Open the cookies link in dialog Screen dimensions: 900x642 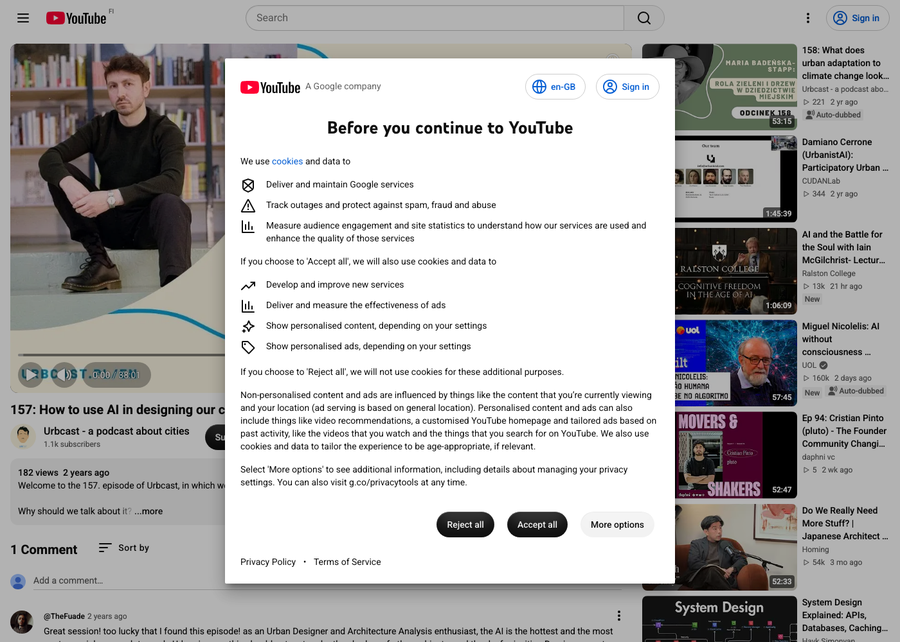point(287,161)
